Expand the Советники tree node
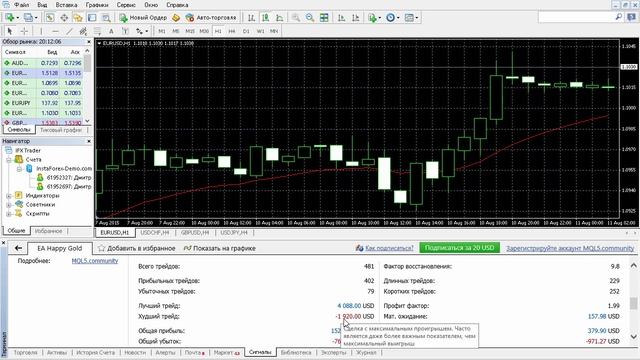The height and width of the screenshot is (360, 640). (x=9, y=204)
